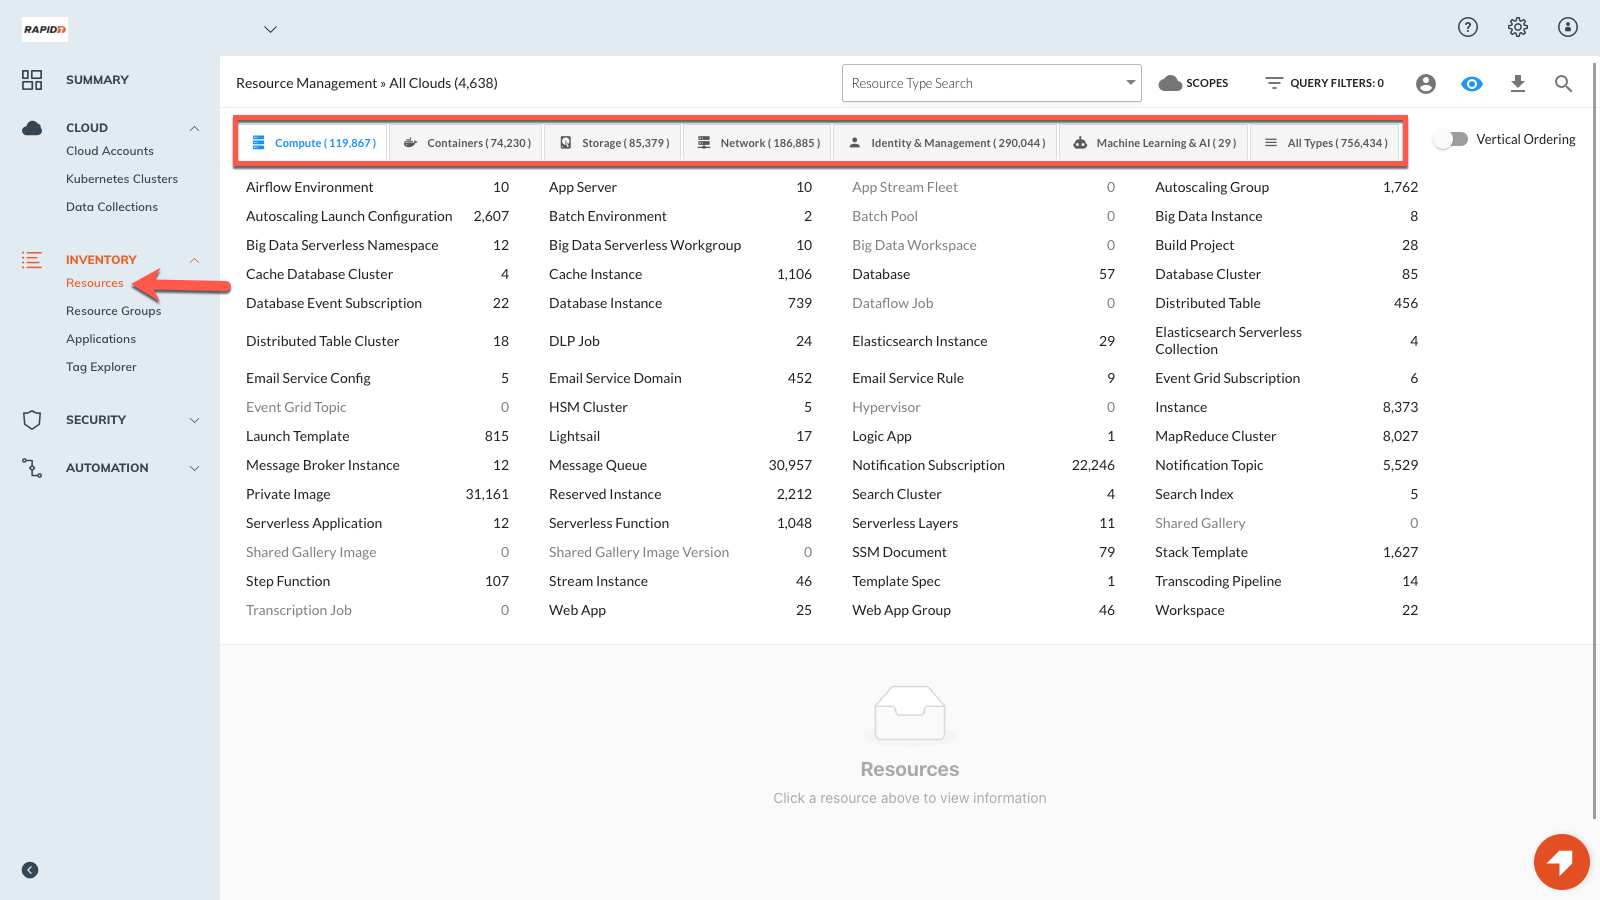Viewport: 1600px width, 900px height.
Task: Click the orange chat launcher icon
Action: pyautogui.click(x=1561, y=861)
